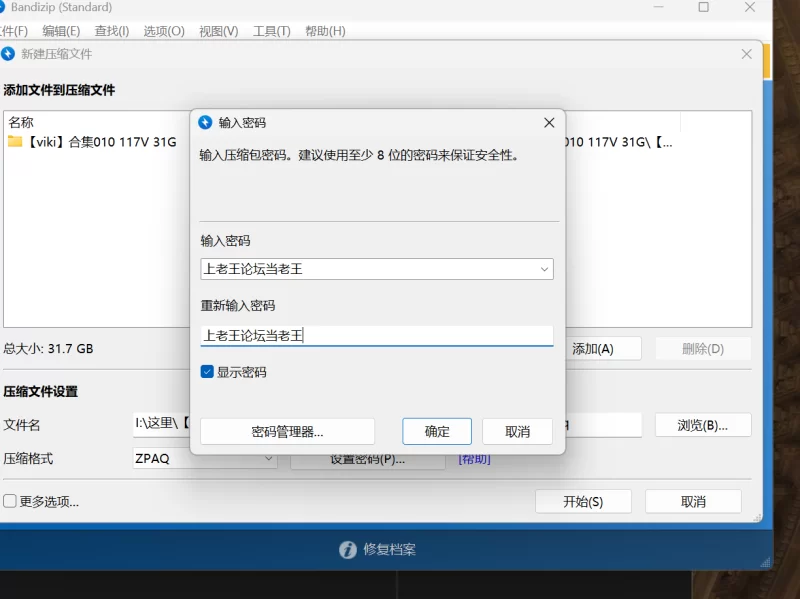The width and height of the screenshot is (800, 599).
Task: Enable the 更多选项 checkbox
Action: tap(10, 501)
